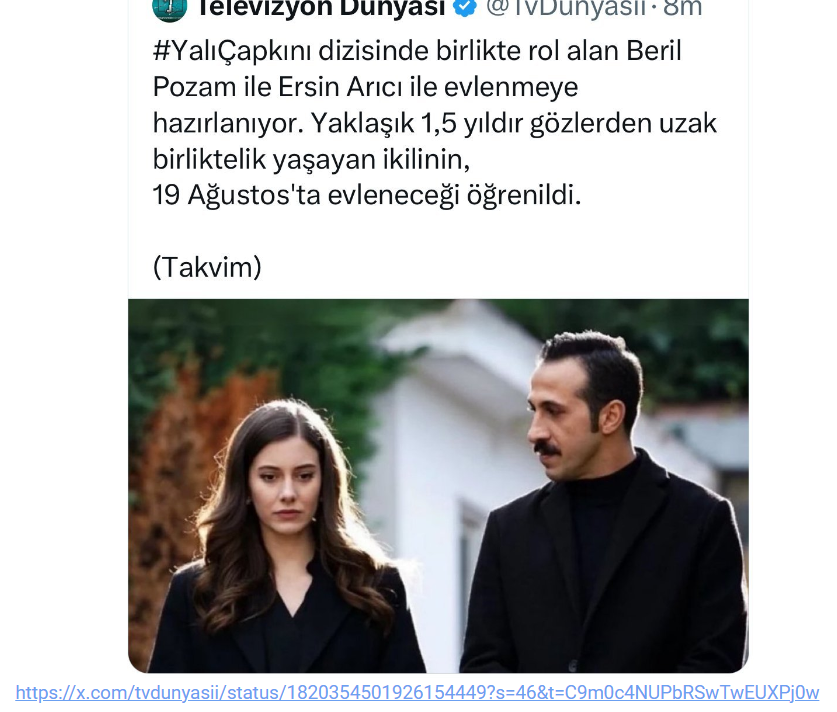Click the (Takvim) source text
The height and width of the screenshot is (712, 837).
click(207, 267)
